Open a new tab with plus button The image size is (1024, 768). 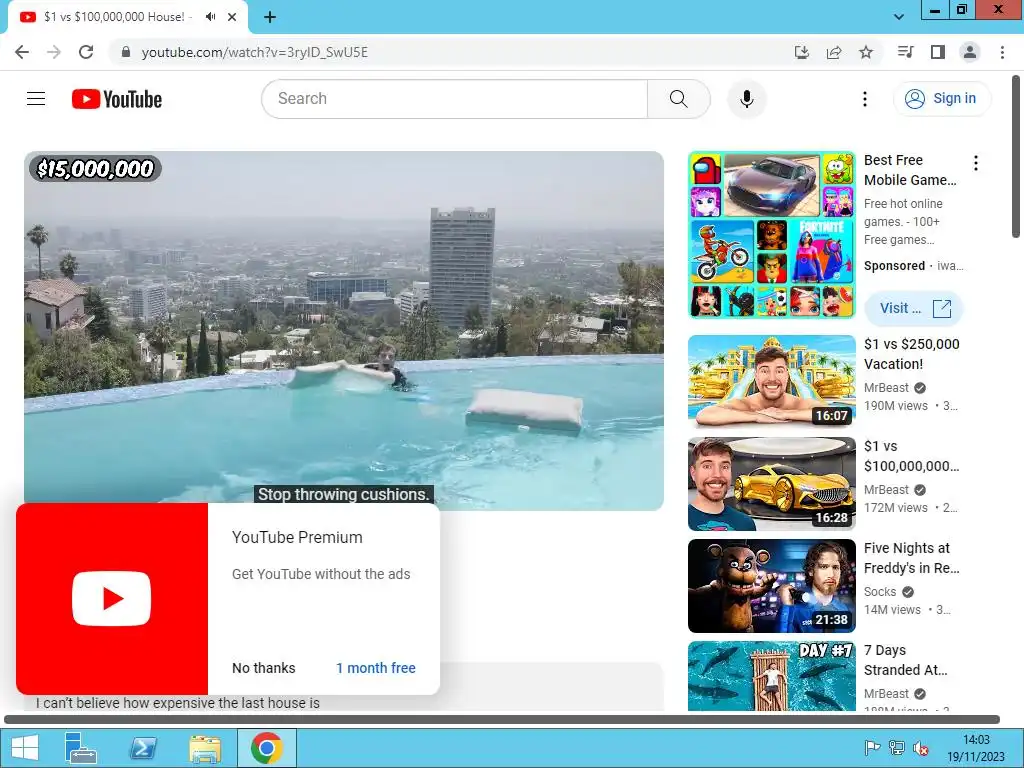pyautogui.click(x=270, y=18)
